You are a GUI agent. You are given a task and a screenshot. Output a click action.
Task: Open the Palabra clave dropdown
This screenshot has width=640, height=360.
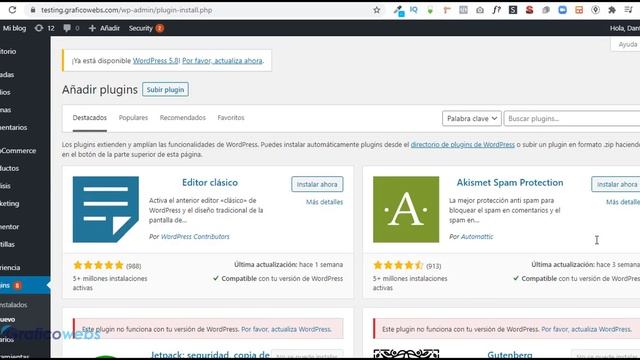471,118
